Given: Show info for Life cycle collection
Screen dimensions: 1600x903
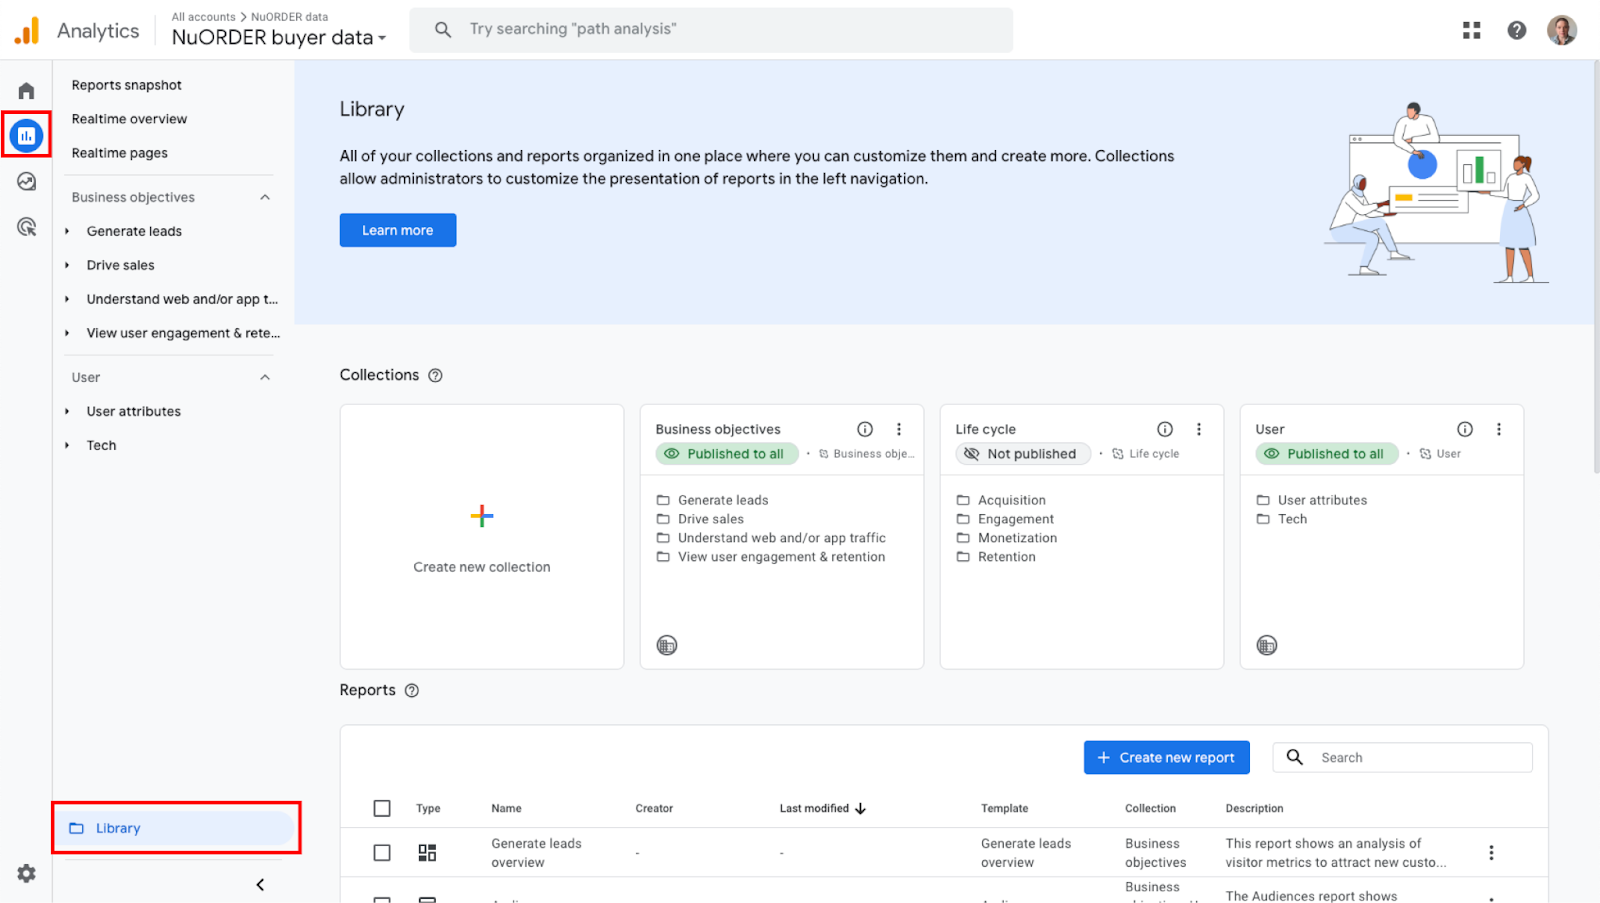Looking at the screenshot, I should pyautogui.click(x=1165, y=429).
